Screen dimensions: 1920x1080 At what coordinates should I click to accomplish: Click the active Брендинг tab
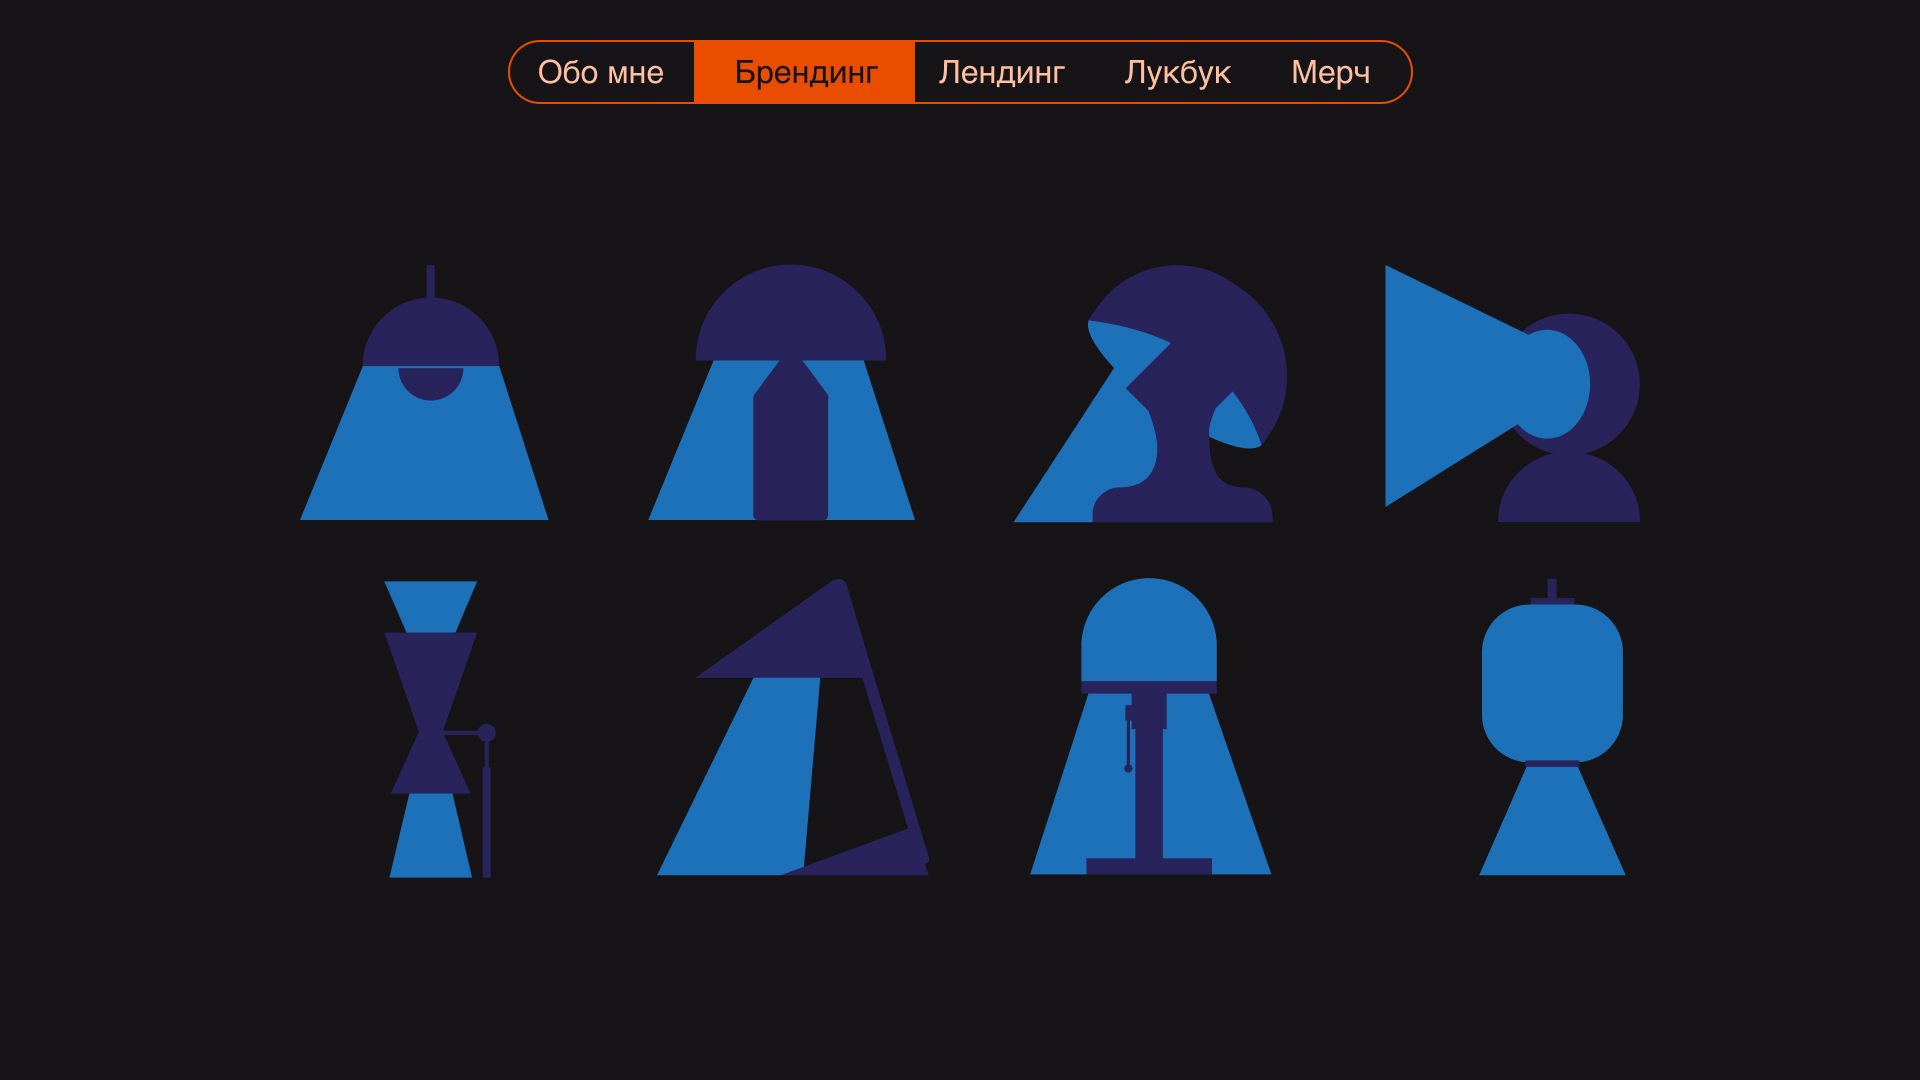pyautogui.click(x=804, y=71)
